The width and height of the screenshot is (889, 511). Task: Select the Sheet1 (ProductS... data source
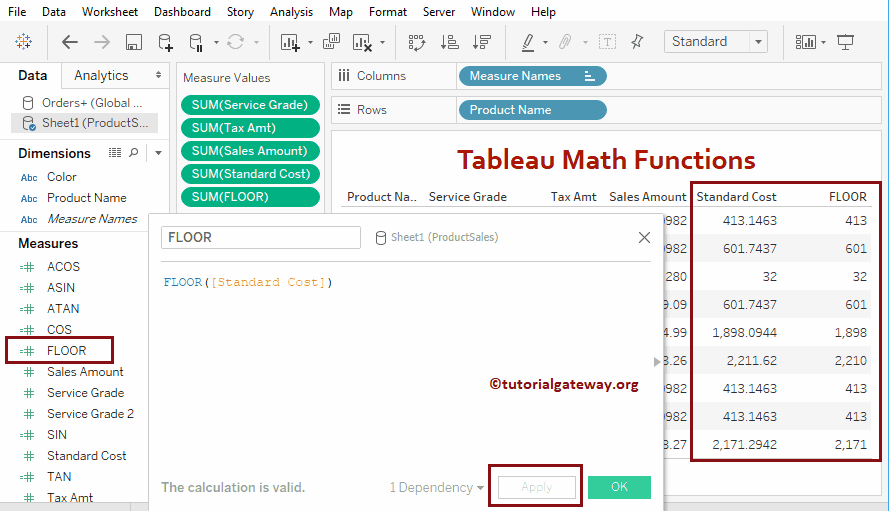84,123
